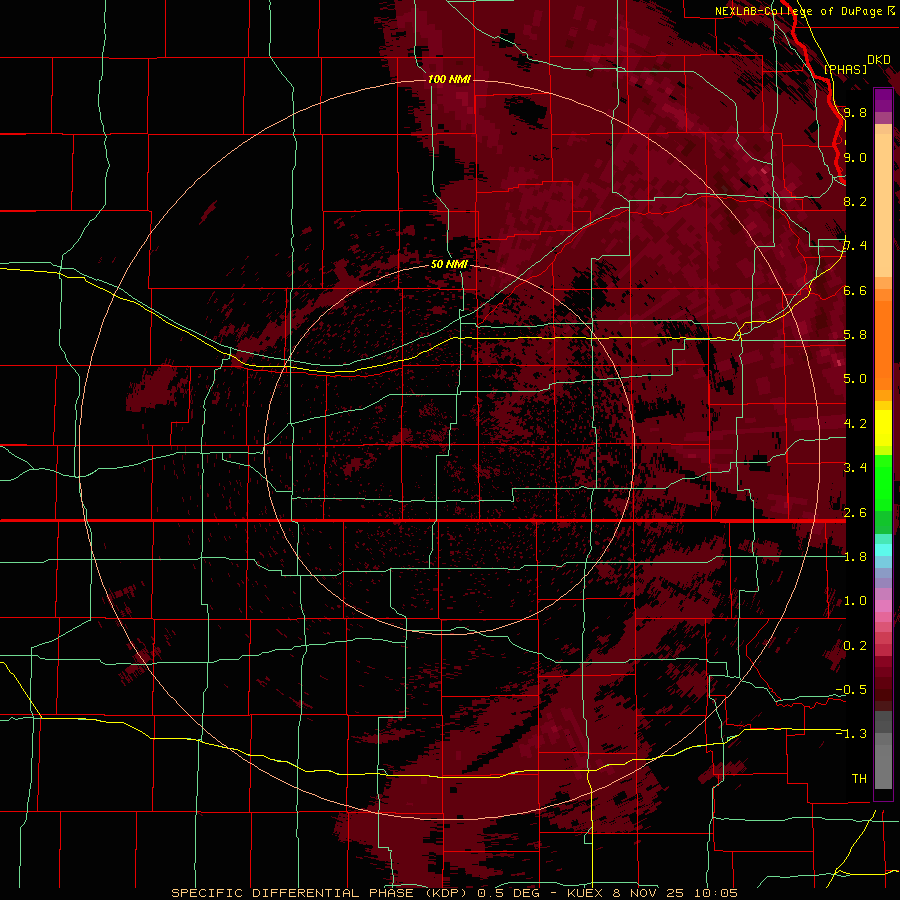Pick the bright green swatch in the color bar
The width and height of the screenshot is (900, 900).
[x=883, y=482]
